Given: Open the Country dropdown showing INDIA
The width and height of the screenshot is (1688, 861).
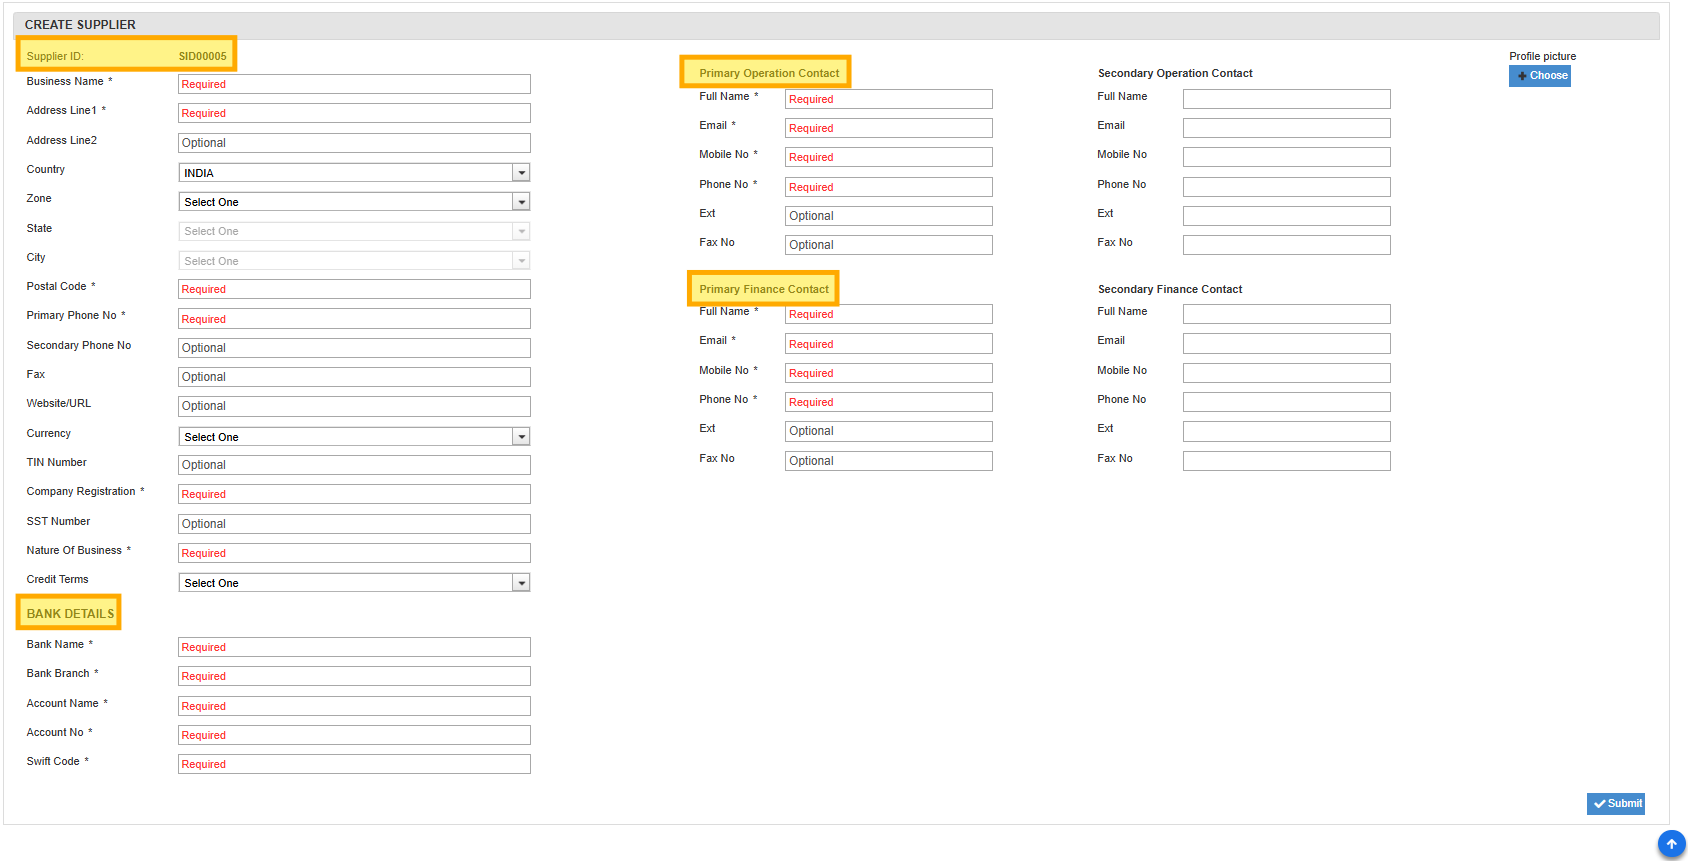Looking at the screenshot, I should tap(354, 173).
